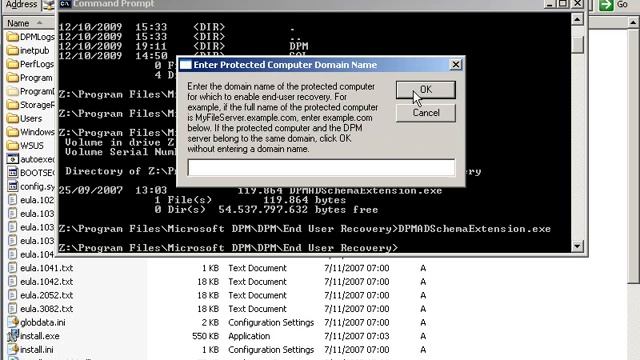Screen dimensions: 640x360
Task: Click the Address label in Explorer
Action: 21,4
